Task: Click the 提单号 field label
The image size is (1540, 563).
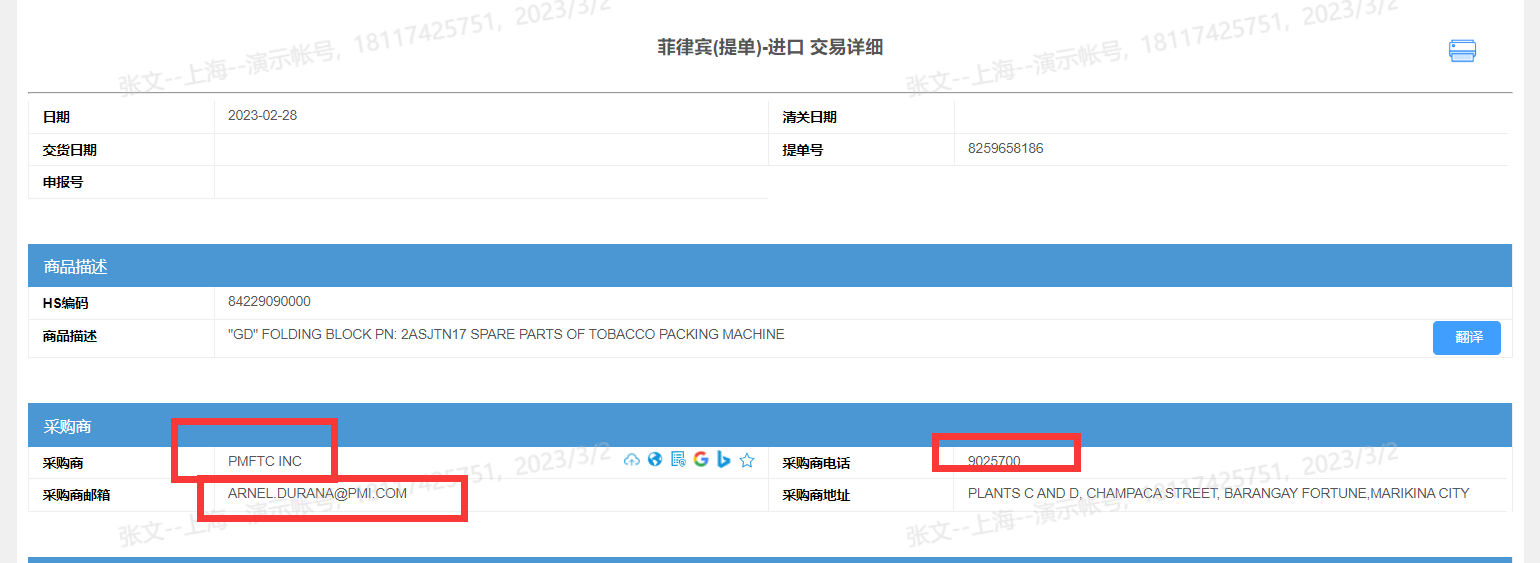Action: click(x=802, y=151)
